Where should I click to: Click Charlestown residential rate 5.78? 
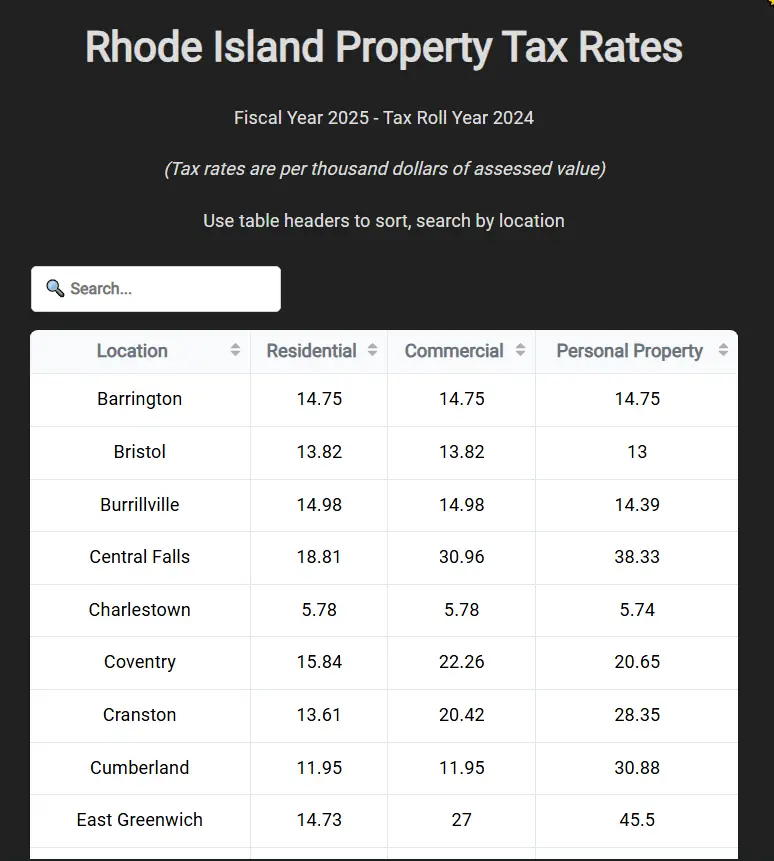(319, 610)
